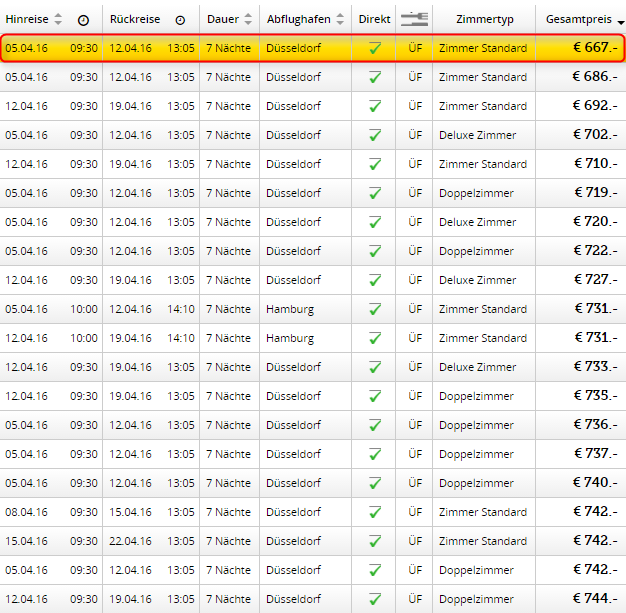The width and height of the screenshot is (626, 613).
Task: Click green checkmark in the € 727 row
Action: (375, 280)
